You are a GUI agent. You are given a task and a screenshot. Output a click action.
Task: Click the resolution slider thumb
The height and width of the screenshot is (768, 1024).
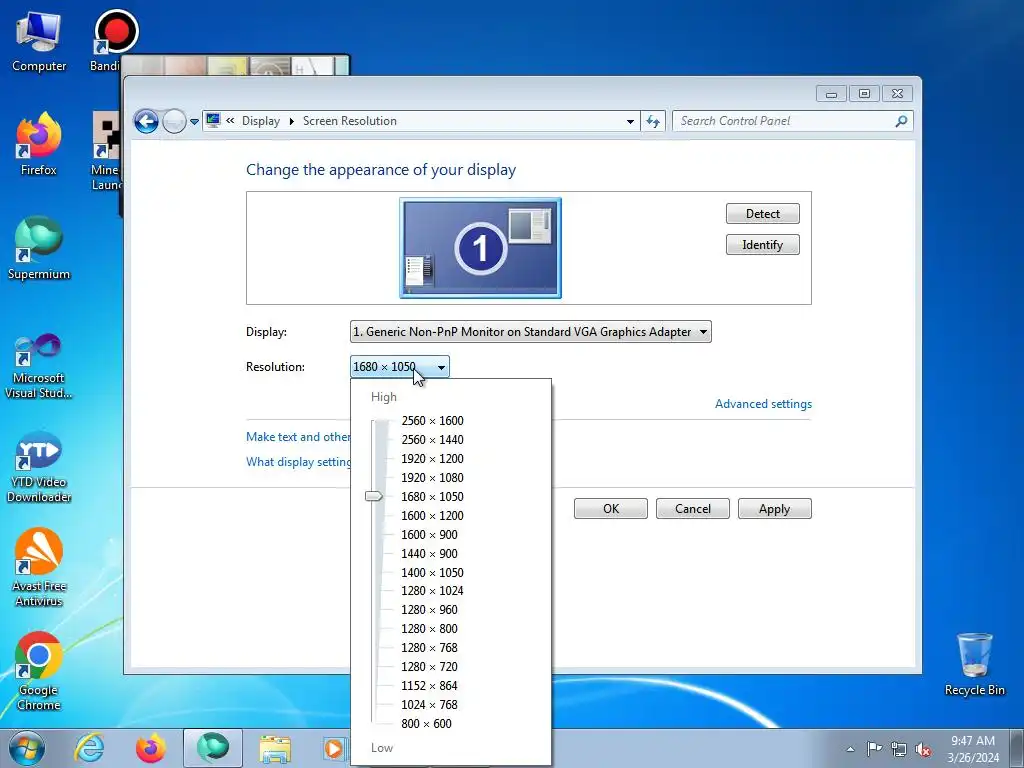click(374, 496)
